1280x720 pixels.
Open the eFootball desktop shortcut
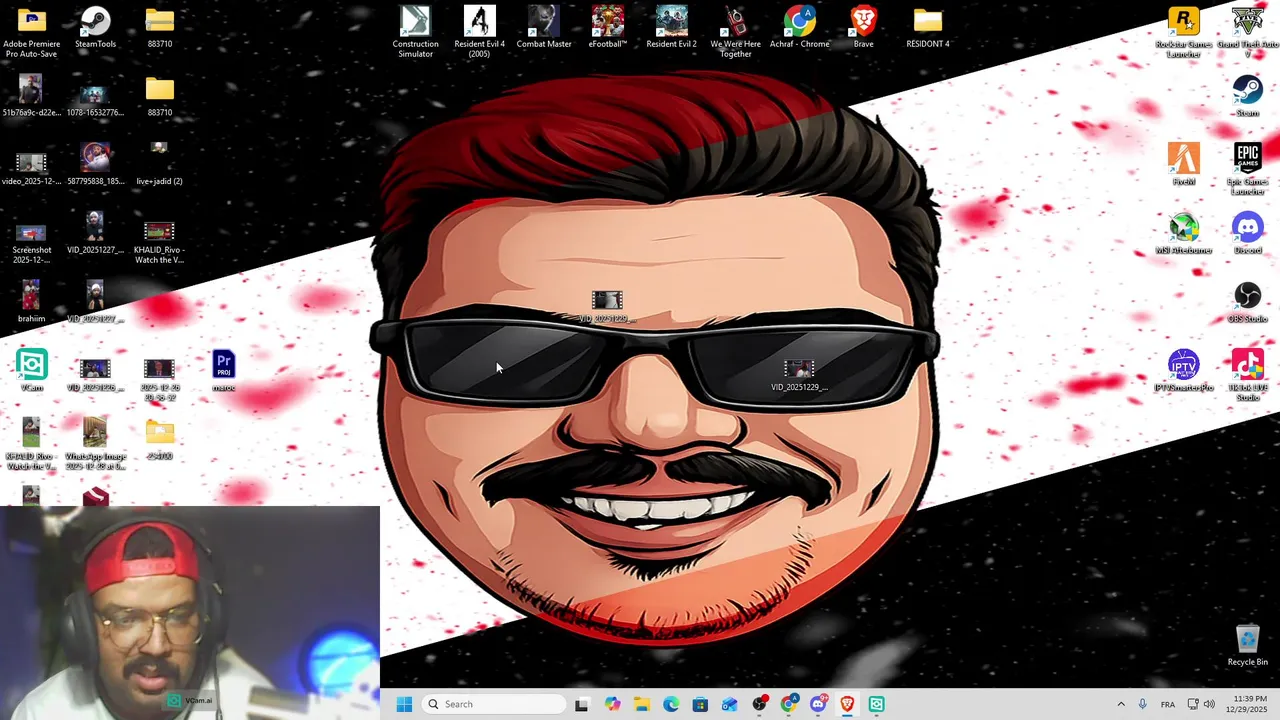pos(607,28)
